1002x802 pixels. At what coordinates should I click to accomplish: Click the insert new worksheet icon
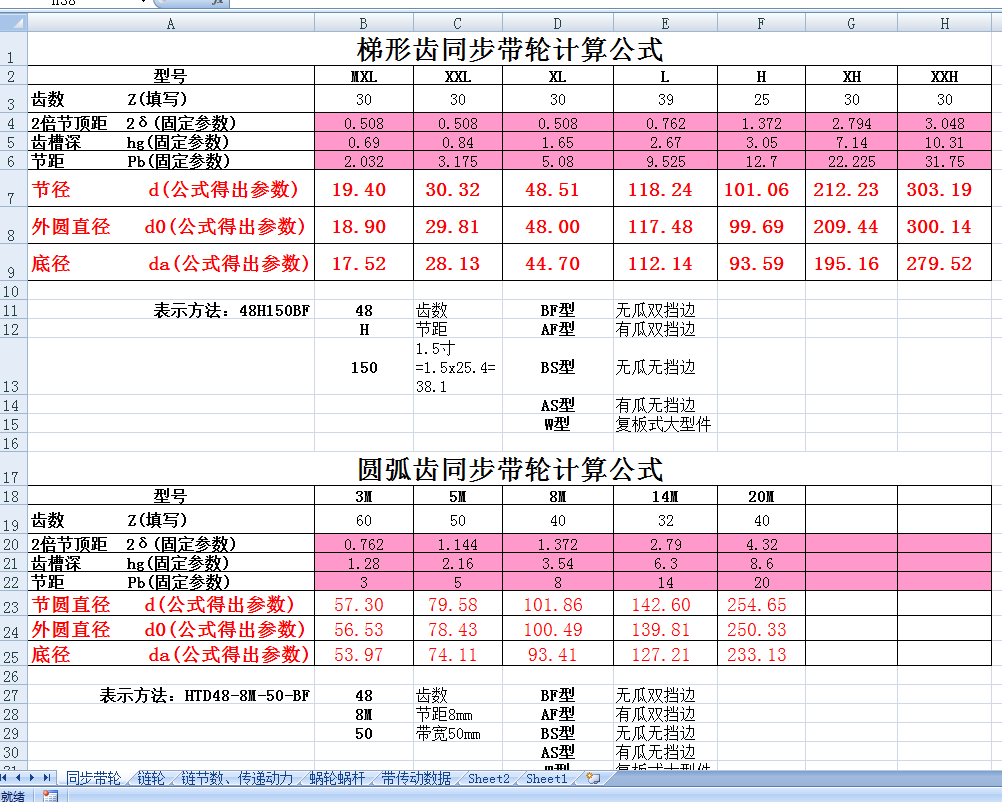(x=594, y=778)
